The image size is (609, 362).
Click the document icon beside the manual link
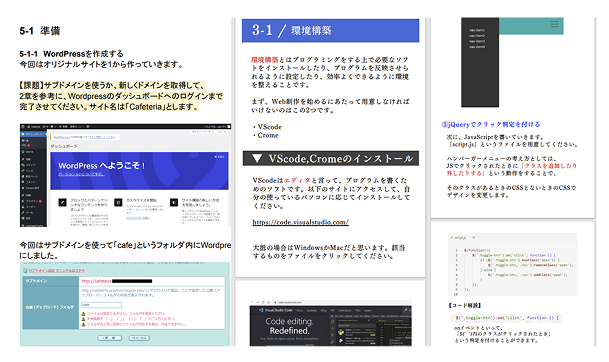tap(25, 271)
